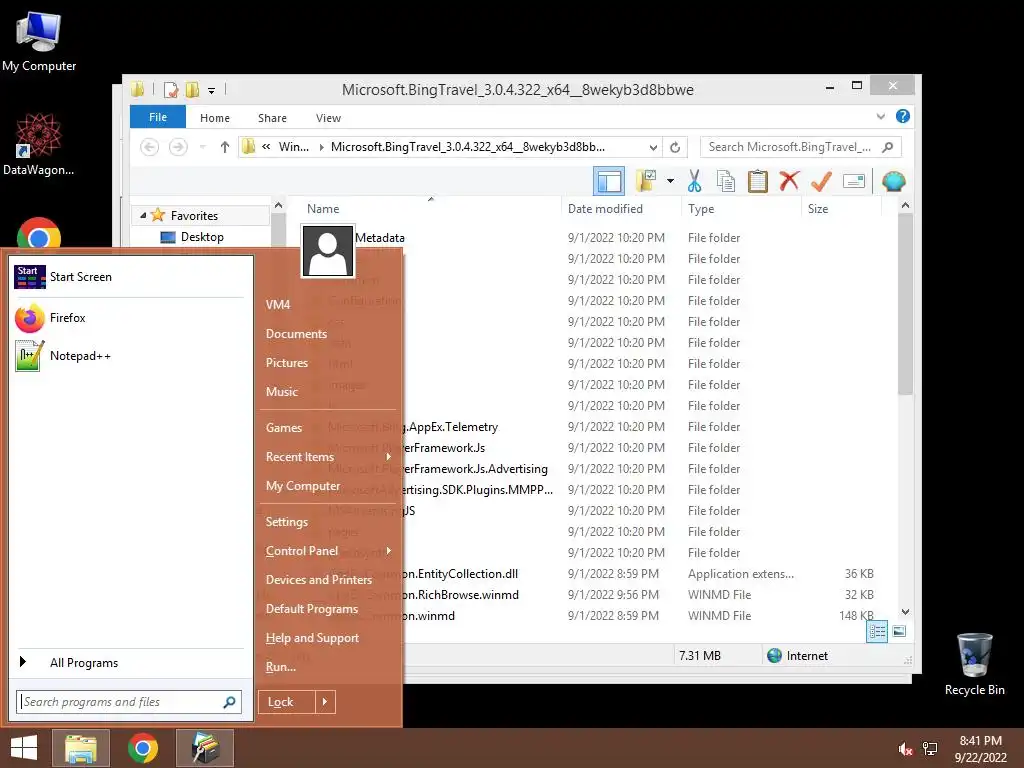Open Customize Quick Access Toolbar dropdown

tap(212, 90)
